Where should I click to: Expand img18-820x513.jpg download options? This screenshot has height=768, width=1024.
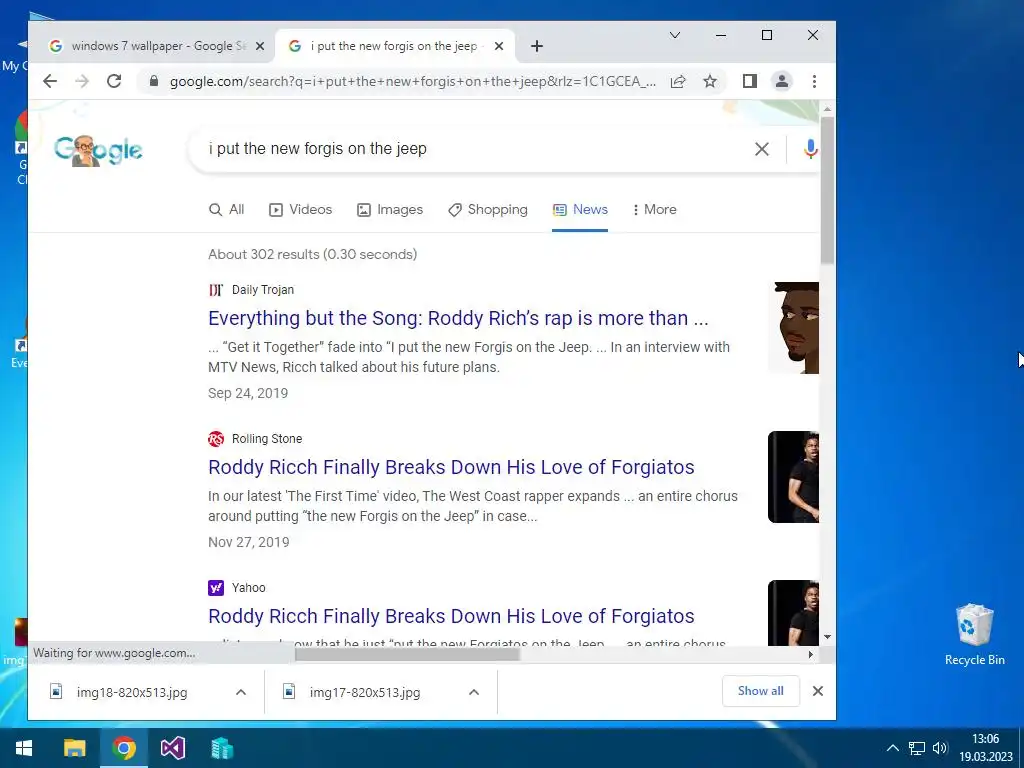pyautogui.click(x=241, y=692)
